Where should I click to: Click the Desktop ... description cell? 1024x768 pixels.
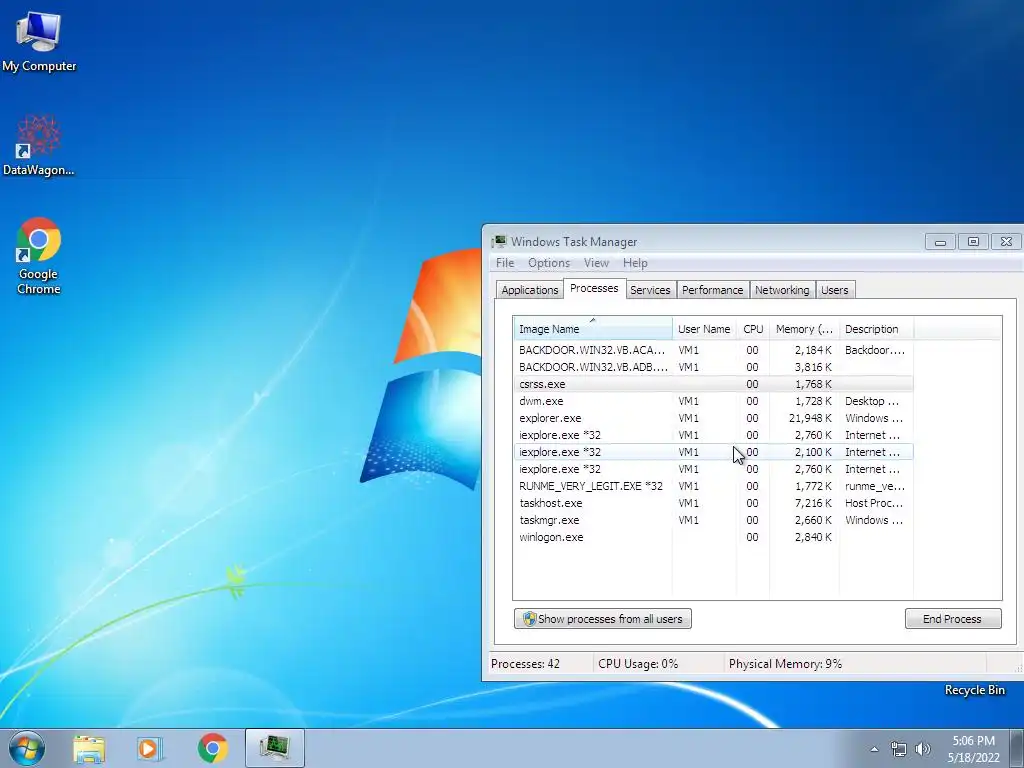[x=872, y=401]
